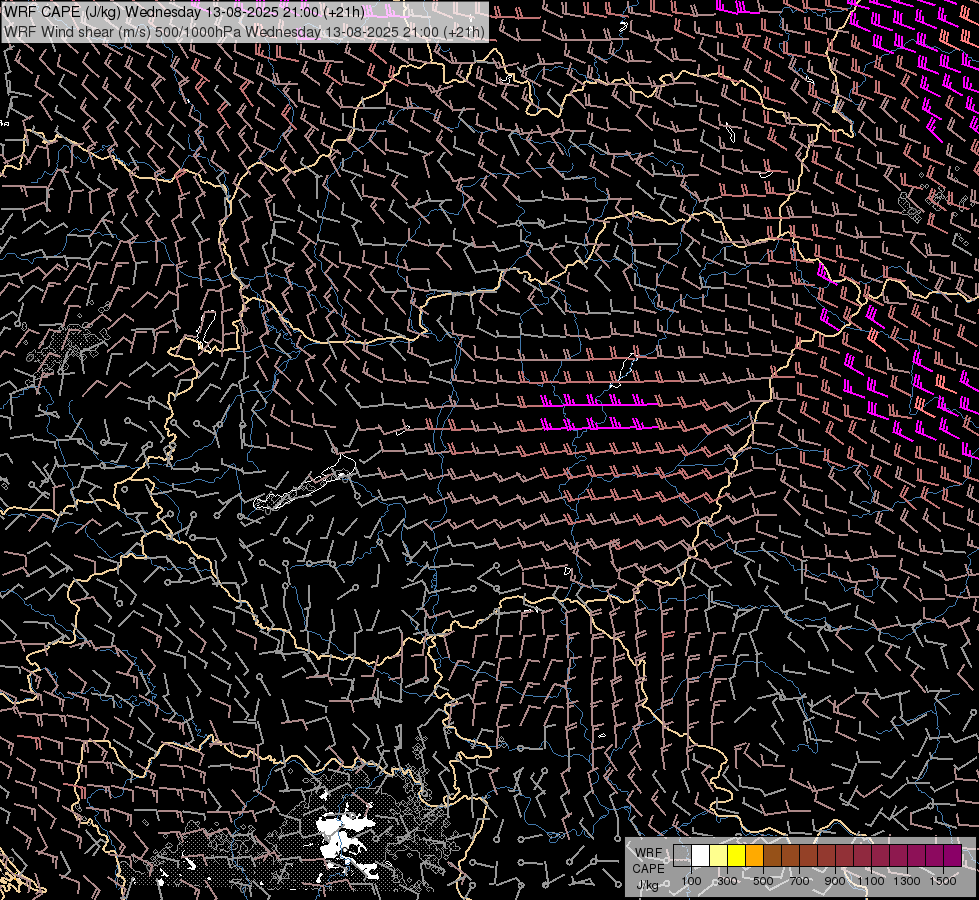Click the legend's J/kg unit label
Image resolution: width=979 pixels, height=900 pixels.
(x=647, y=886)
